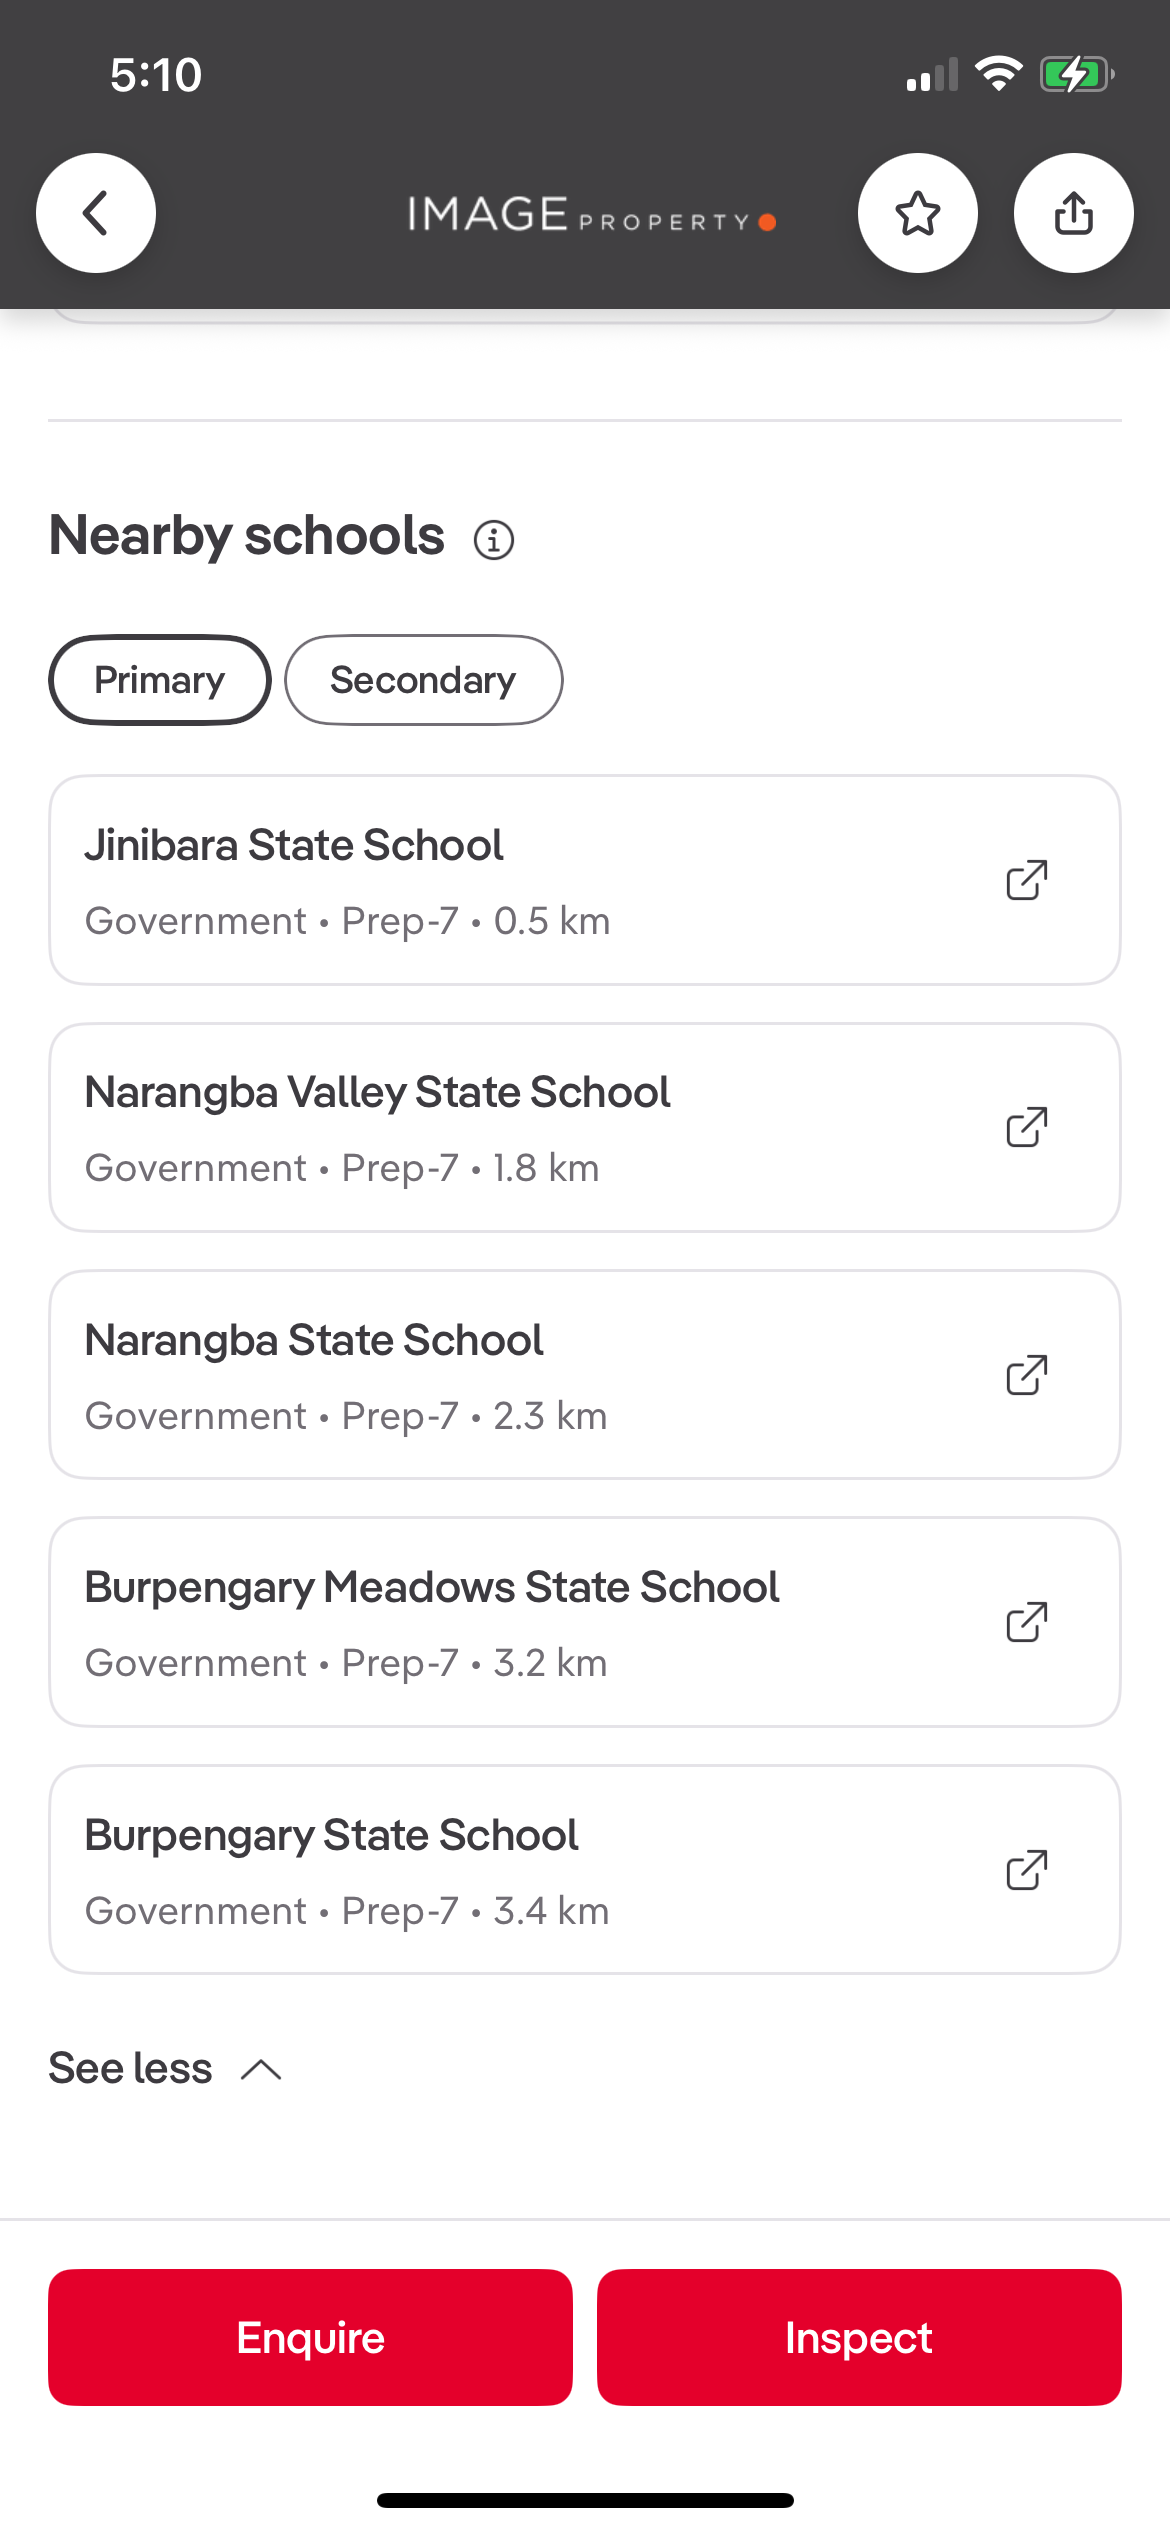Viewport: 1170px width, 2532px height.
Task: Select the Primary schools filter
Action: tap(160, 680)
